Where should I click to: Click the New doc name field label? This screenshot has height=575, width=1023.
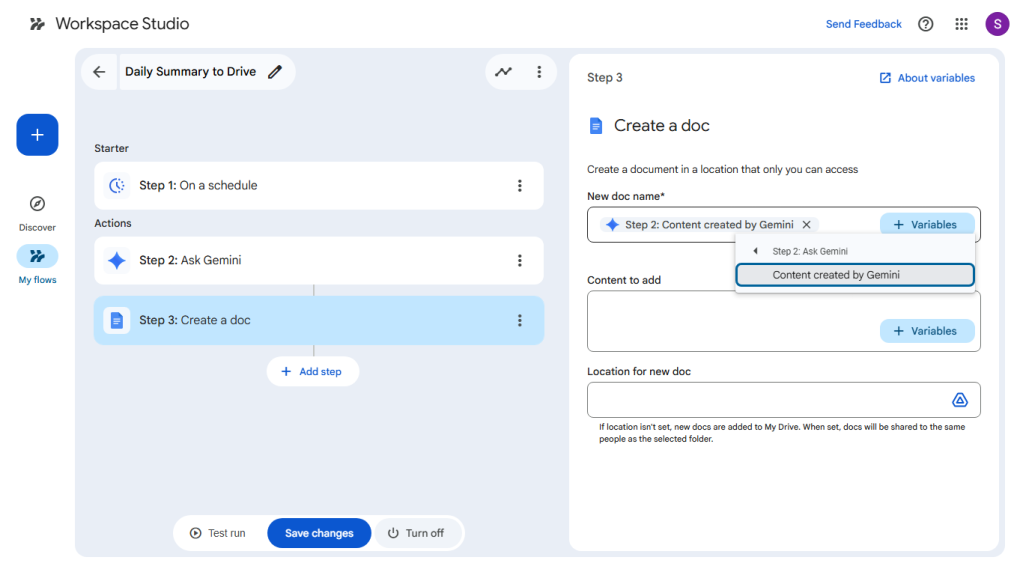626,196
